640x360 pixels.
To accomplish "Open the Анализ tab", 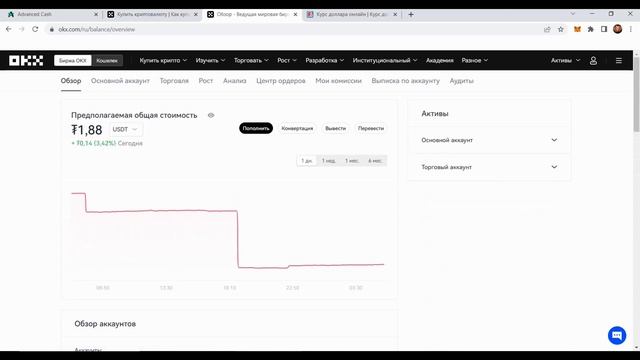I will click(235, 81).
